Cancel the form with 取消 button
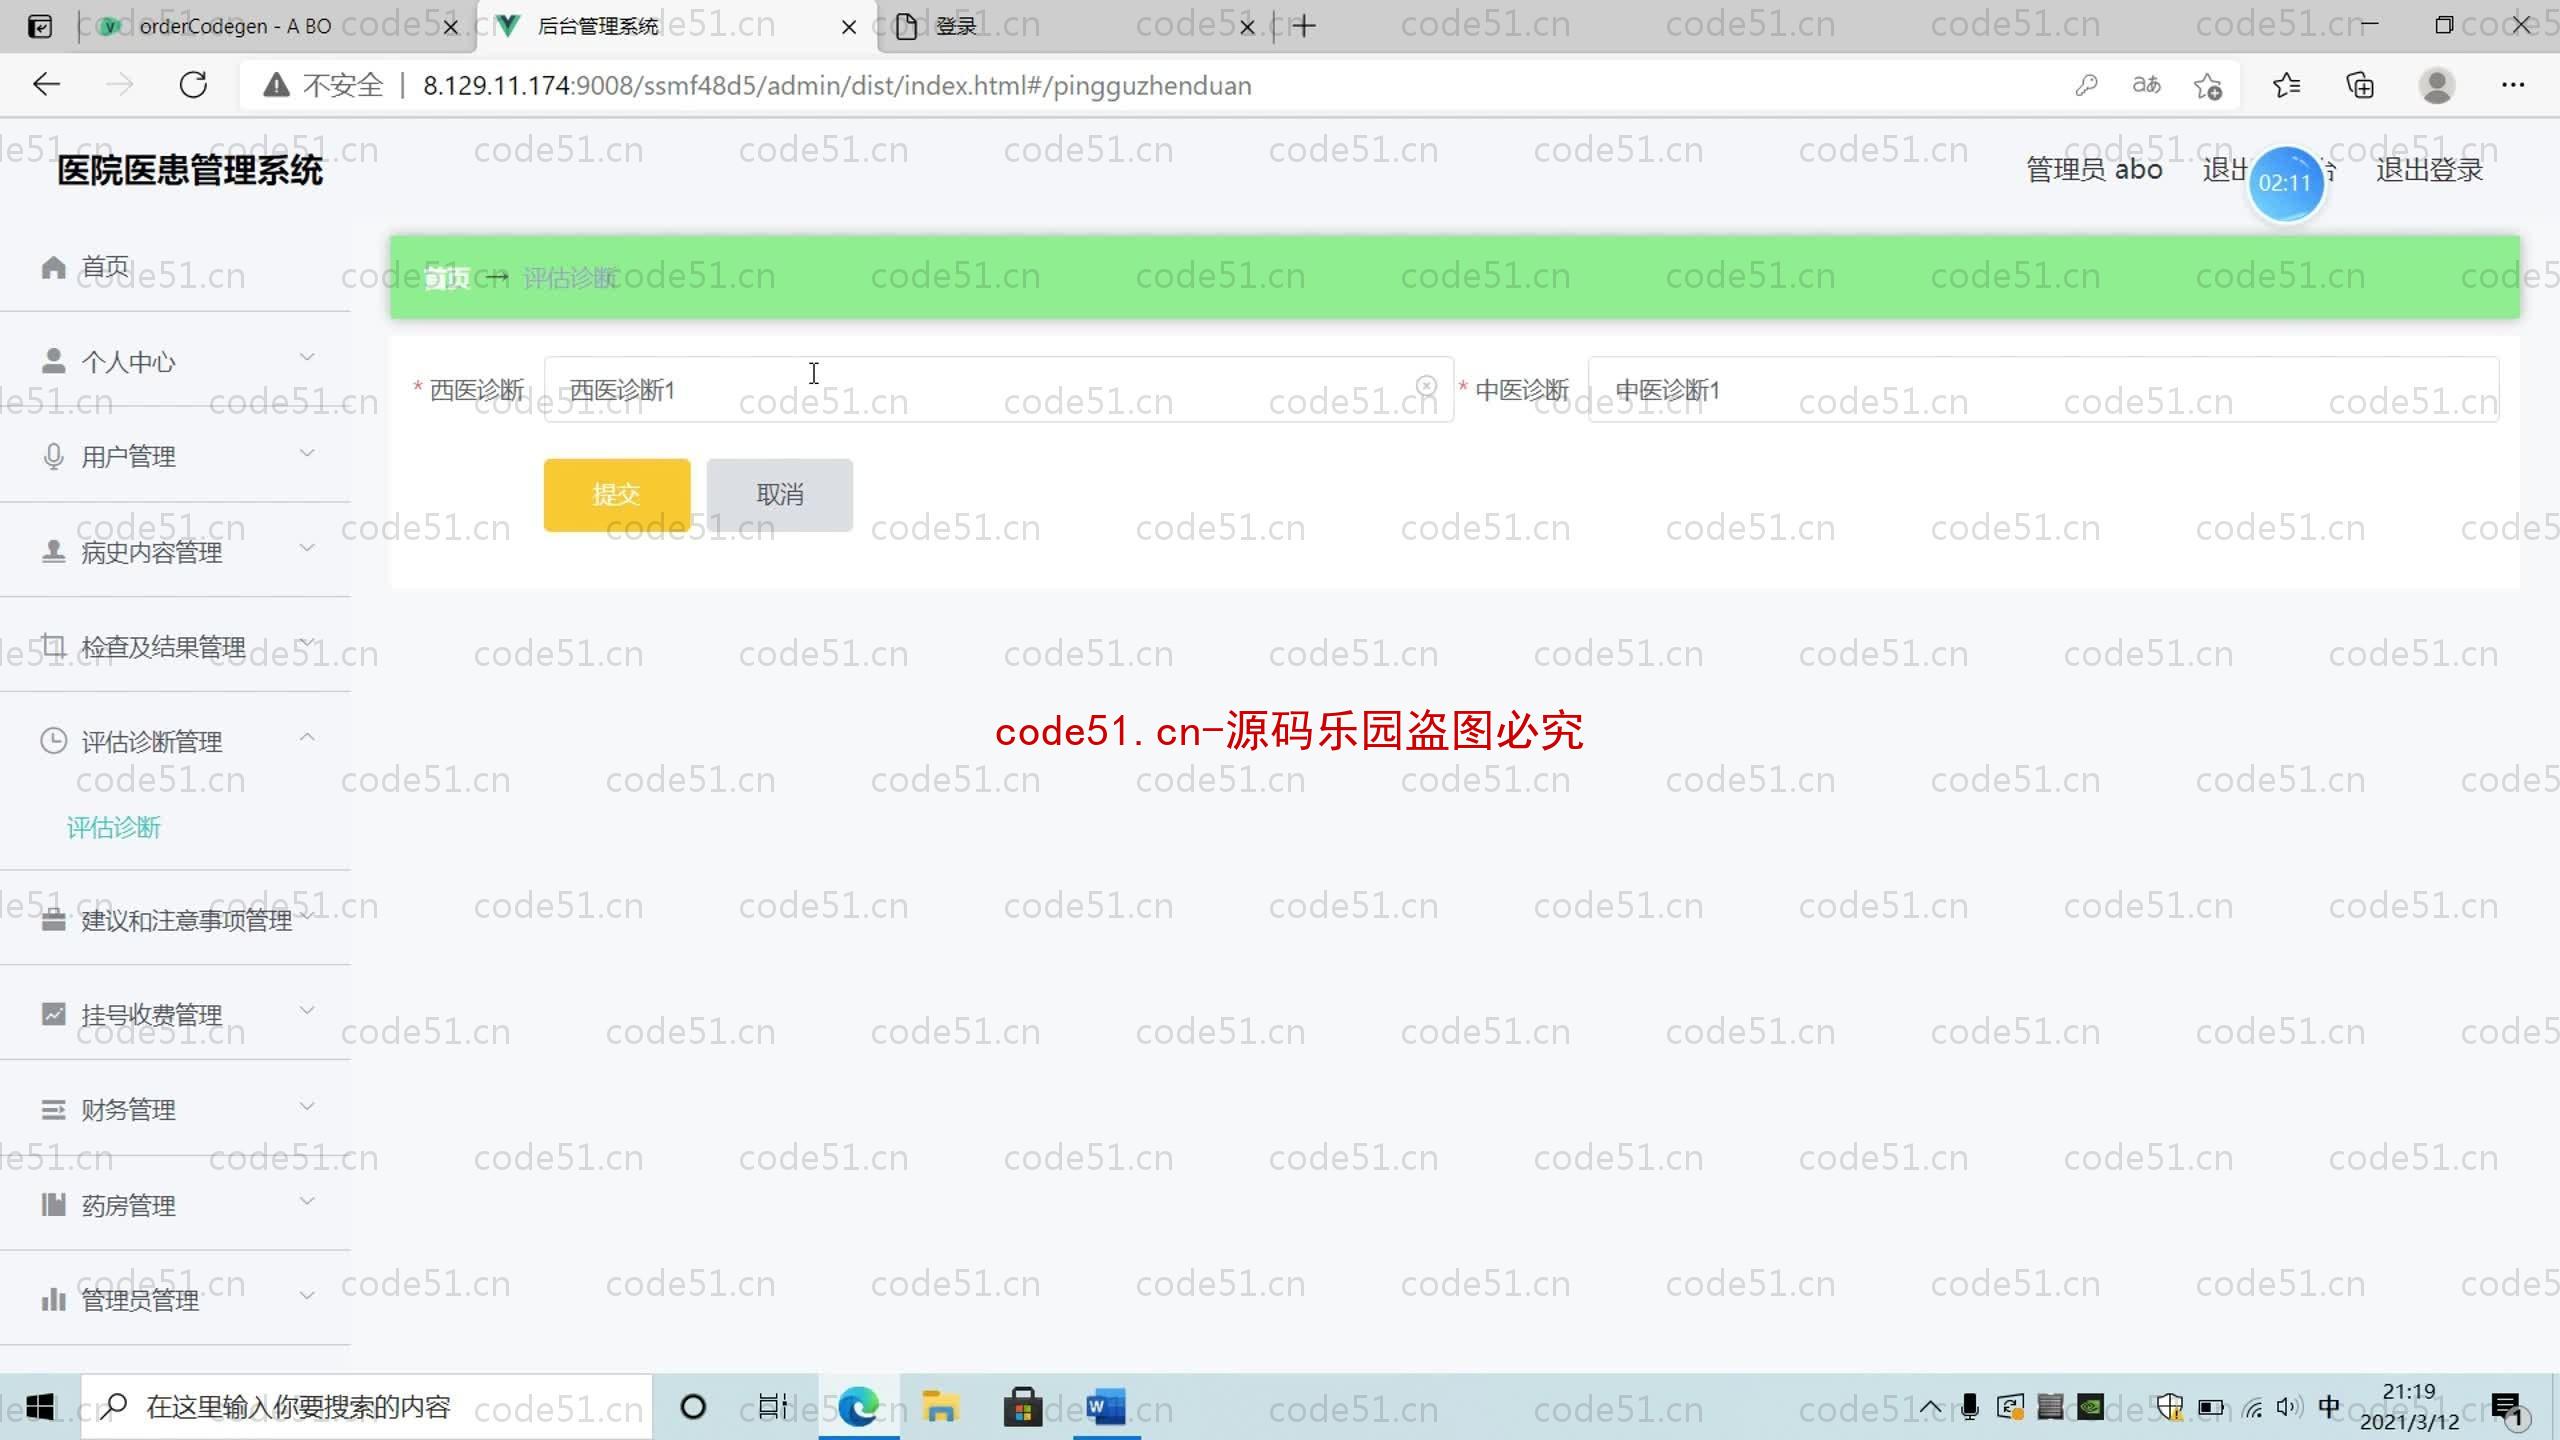This screenshot has height=1440, width=2560. 780,495
